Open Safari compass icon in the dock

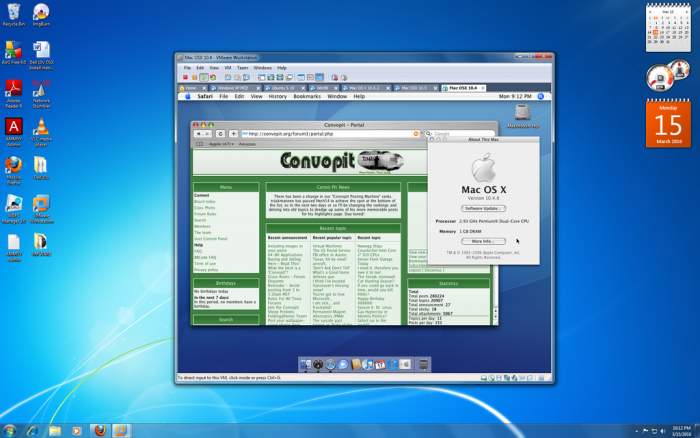(x=330, y=364)
